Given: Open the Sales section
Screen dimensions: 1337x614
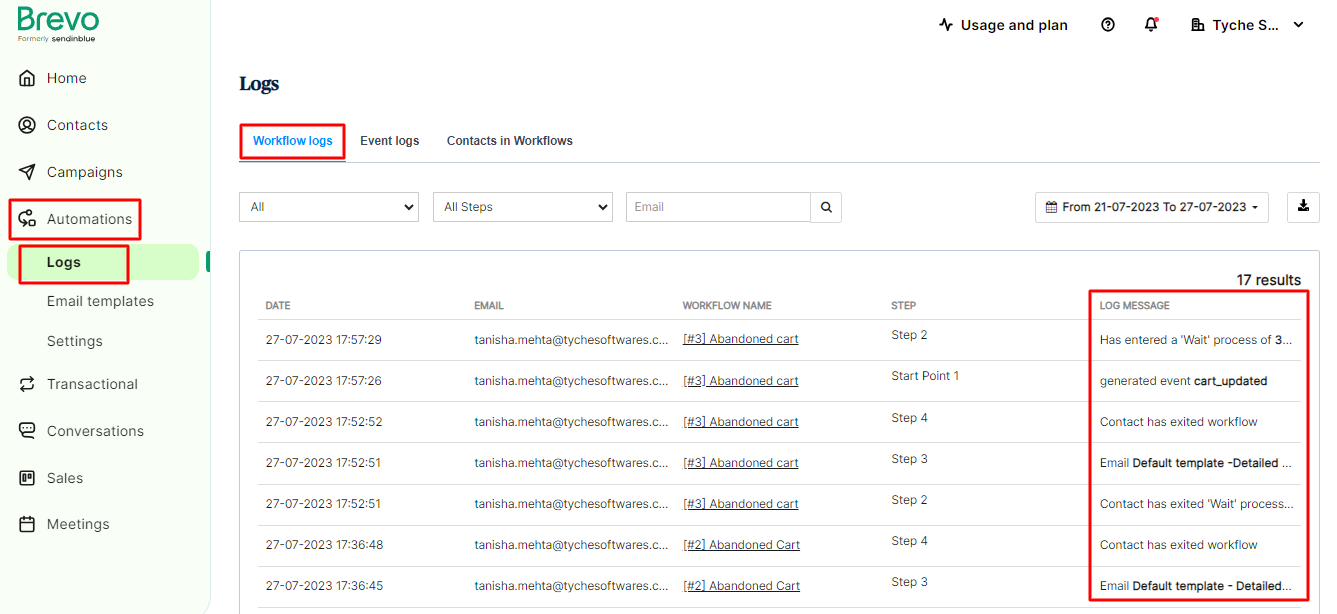Looking at the screenshot, I should click(65, 478).
